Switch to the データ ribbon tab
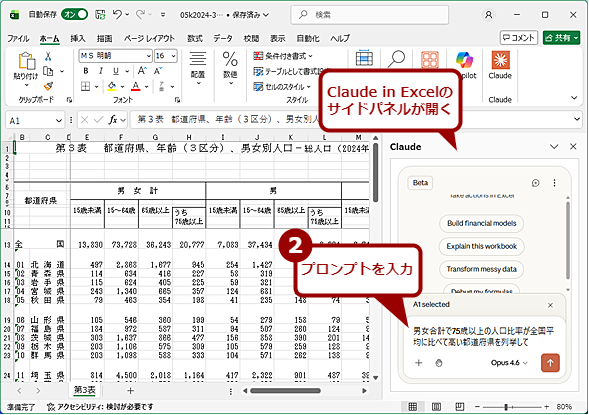Viewport: 589px width, 415px height. (223, 38)
